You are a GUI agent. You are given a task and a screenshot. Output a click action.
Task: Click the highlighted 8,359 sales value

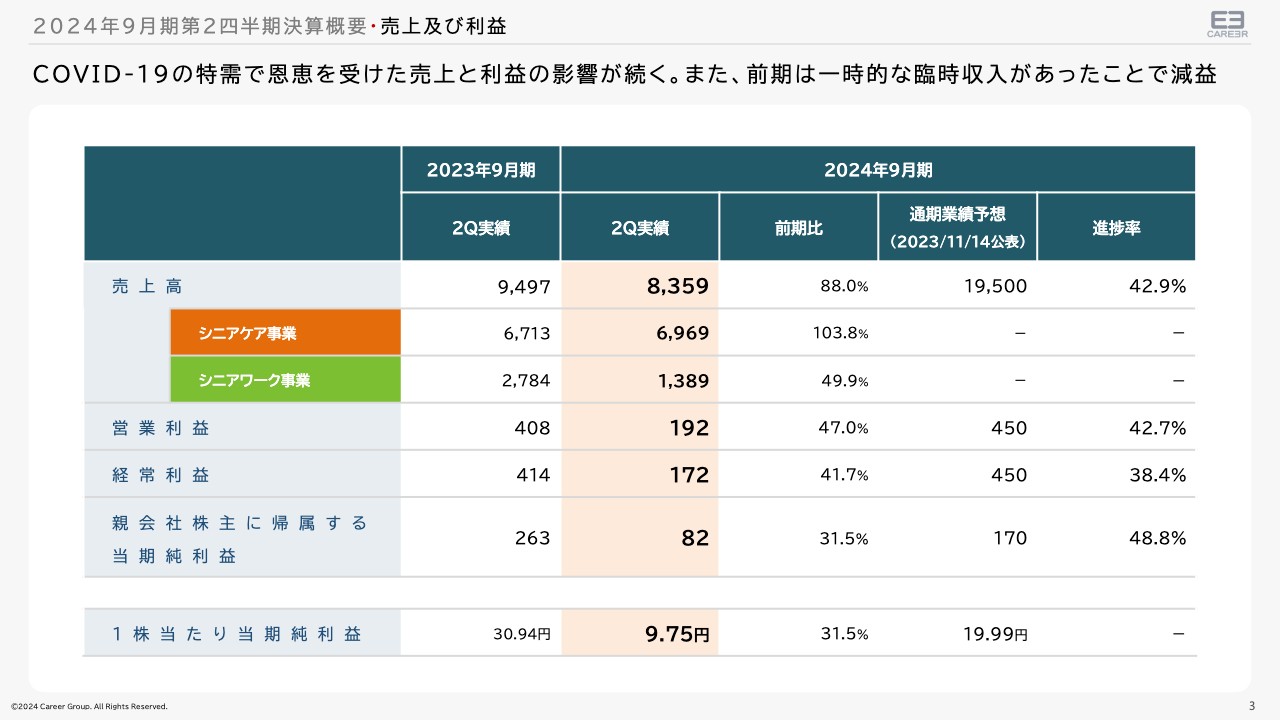tap(676, 286)
